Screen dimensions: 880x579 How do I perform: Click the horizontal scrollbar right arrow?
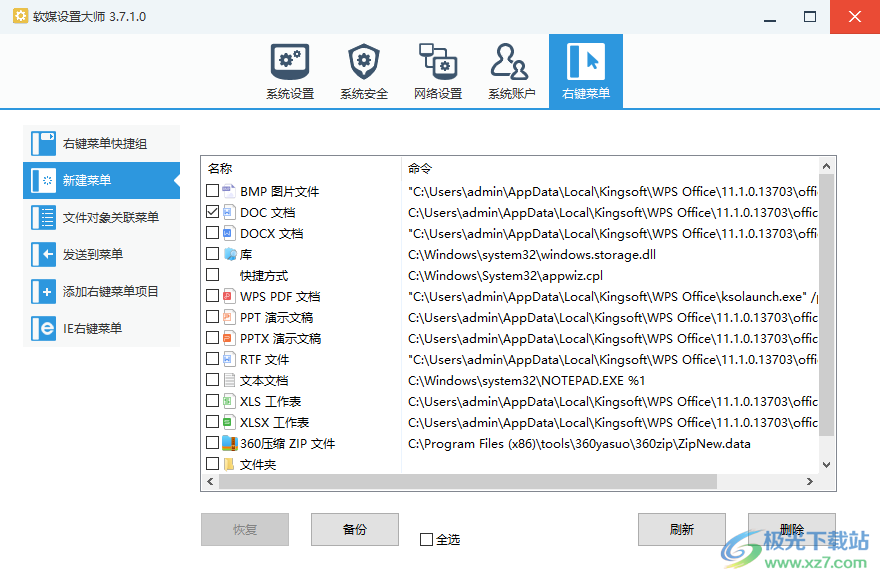pos(810,481)
